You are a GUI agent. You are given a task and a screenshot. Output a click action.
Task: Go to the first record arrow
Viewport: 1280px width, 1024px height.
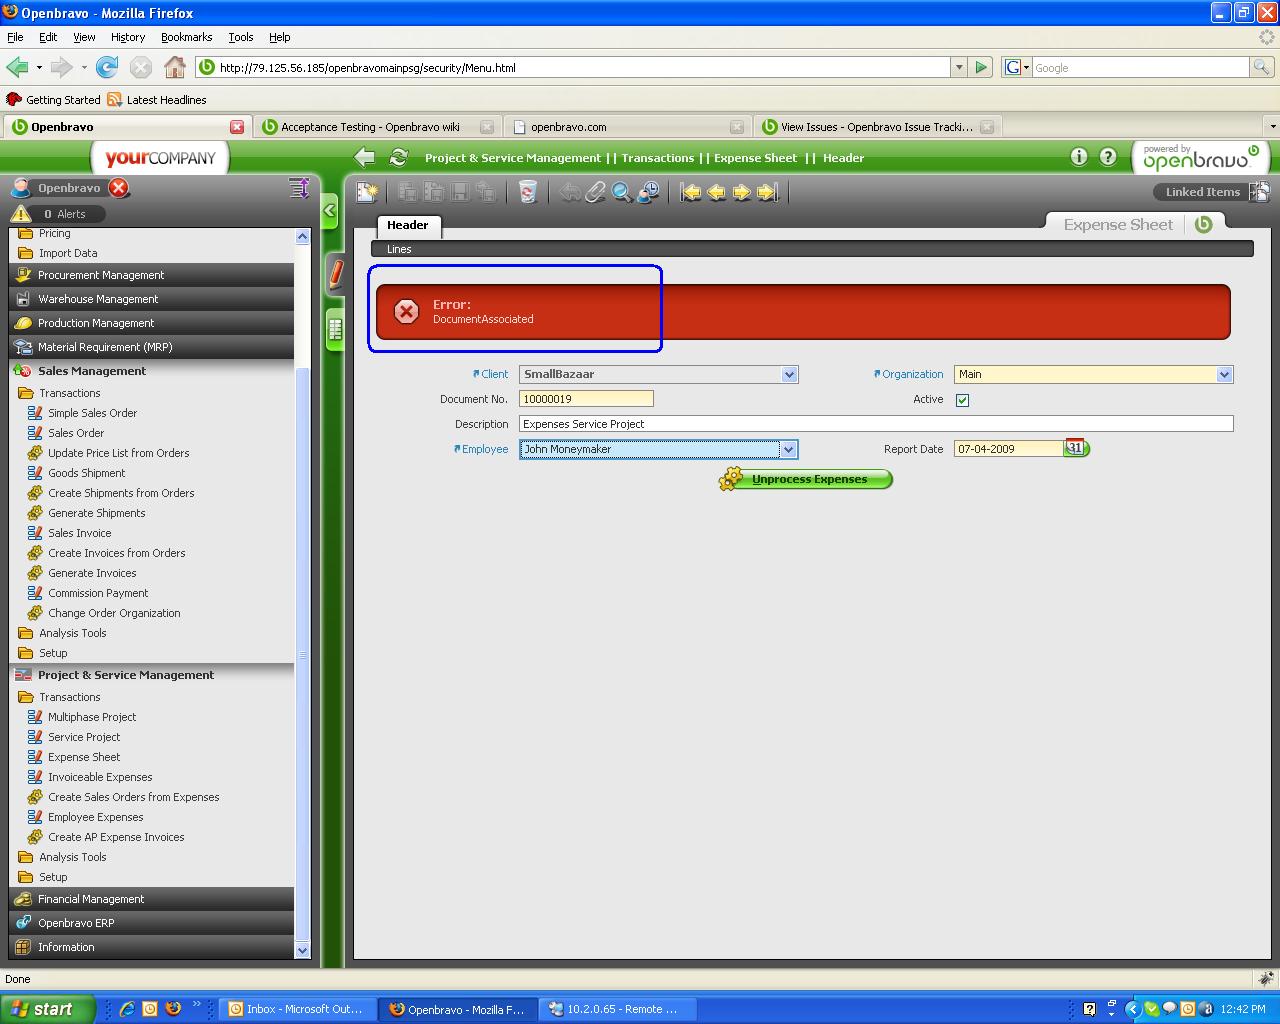pos(691,192)
